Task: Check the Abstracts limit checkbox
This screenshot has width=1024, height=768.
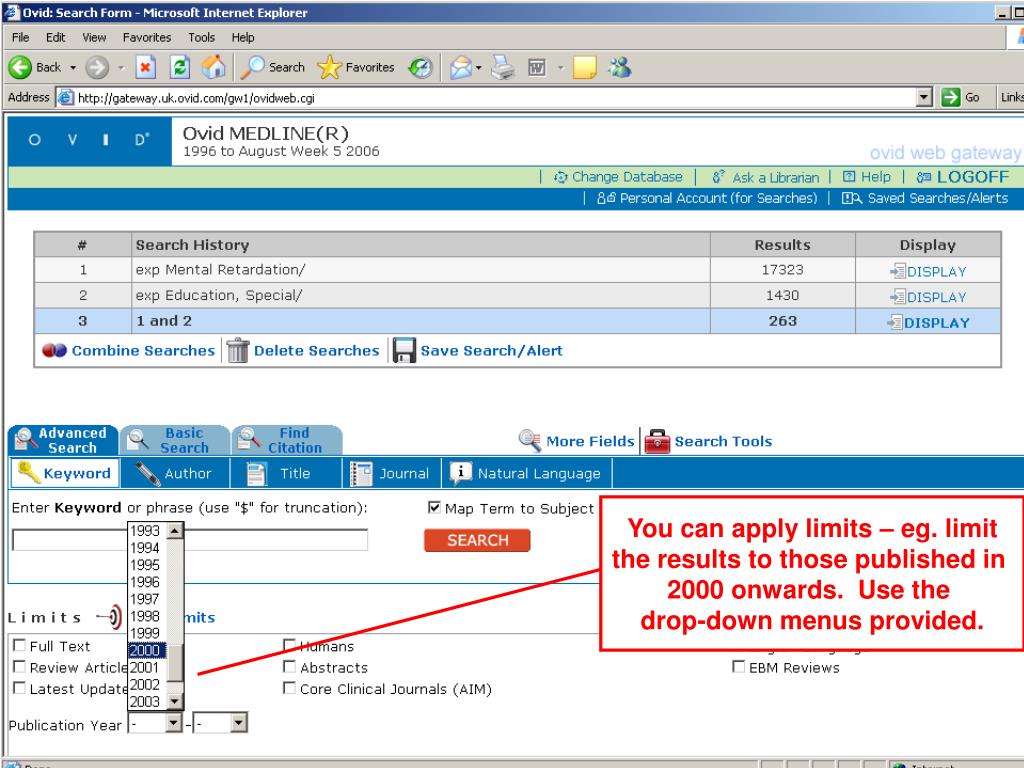Action: 289,667
